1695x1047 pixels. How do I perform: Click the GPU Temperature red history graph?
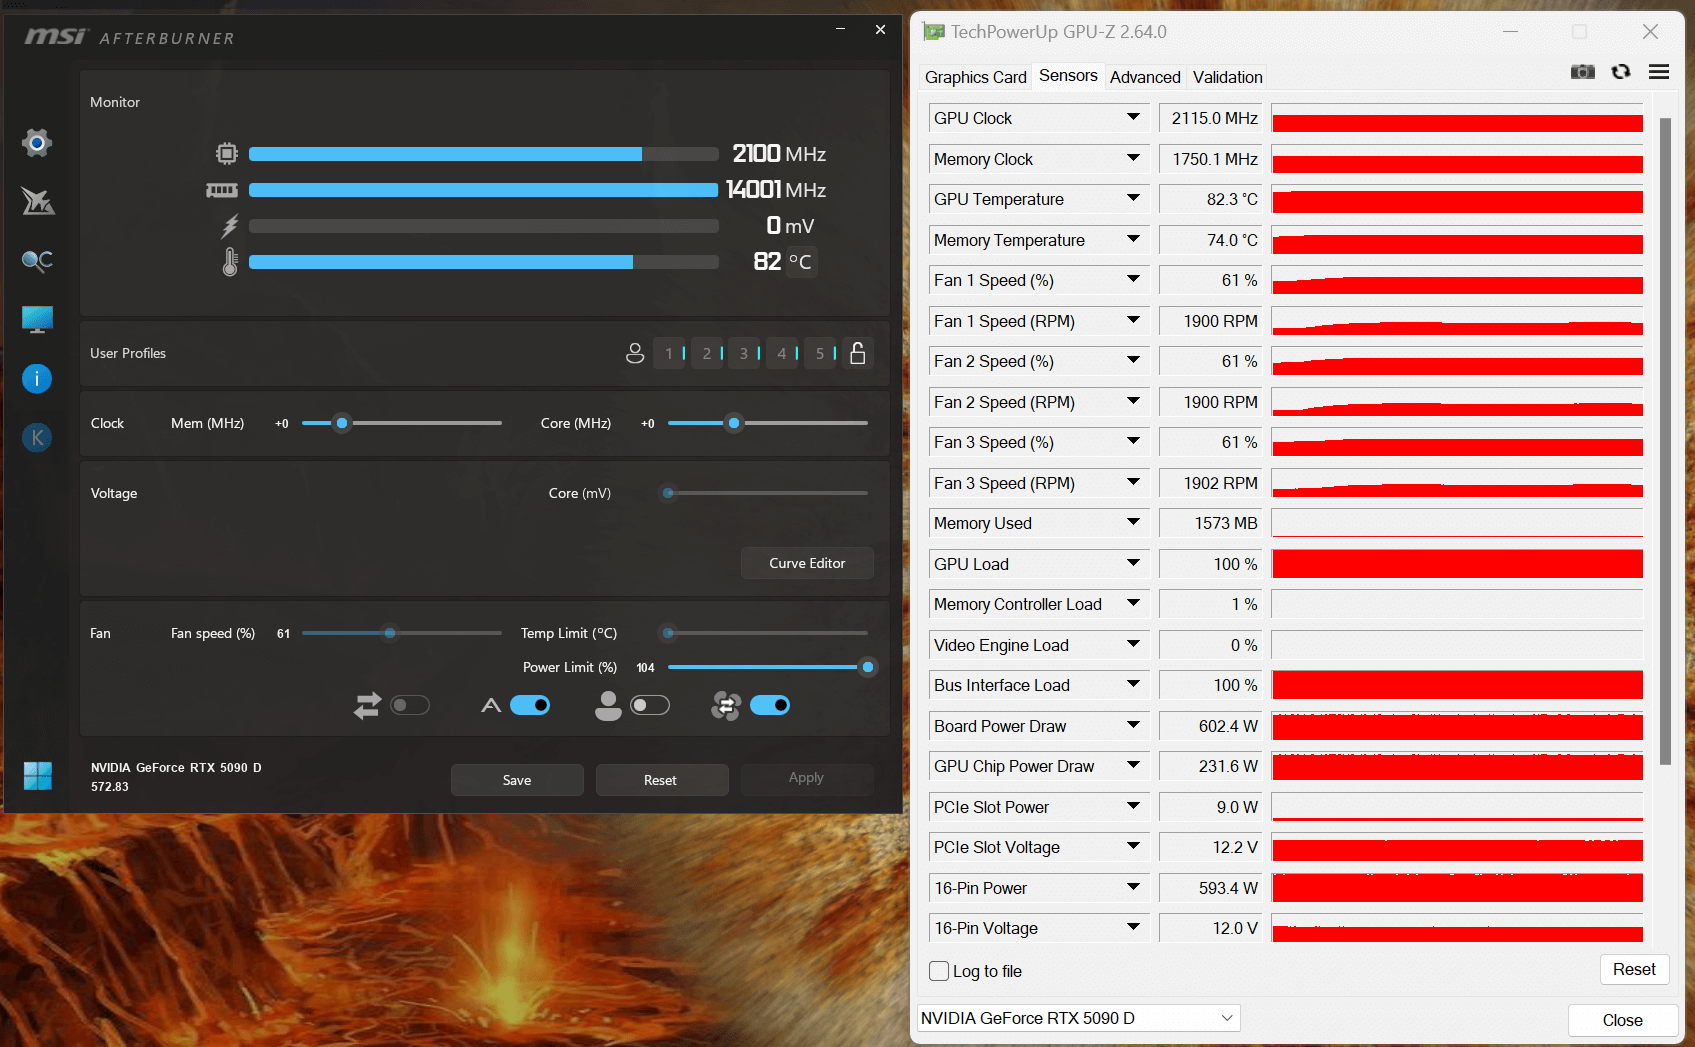pyautogui.click(x=1457, y=199)
